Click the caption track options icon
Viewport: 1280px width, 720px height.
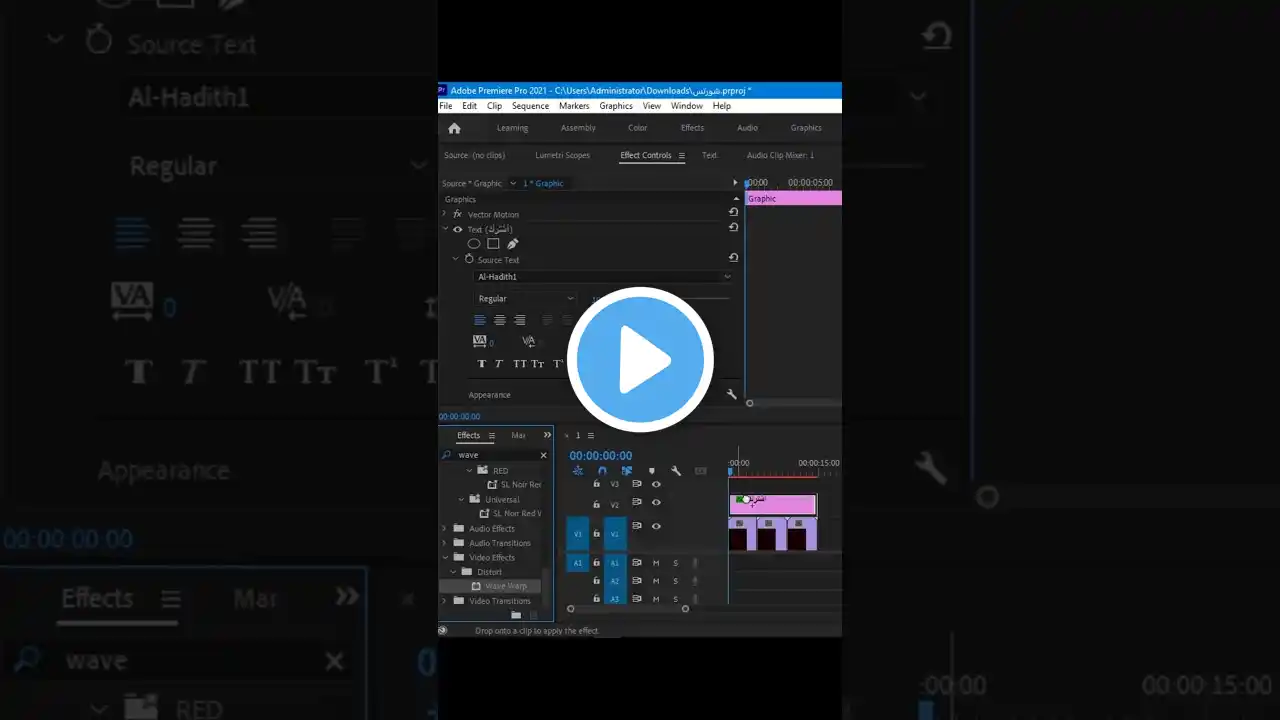tap(701, 471)
